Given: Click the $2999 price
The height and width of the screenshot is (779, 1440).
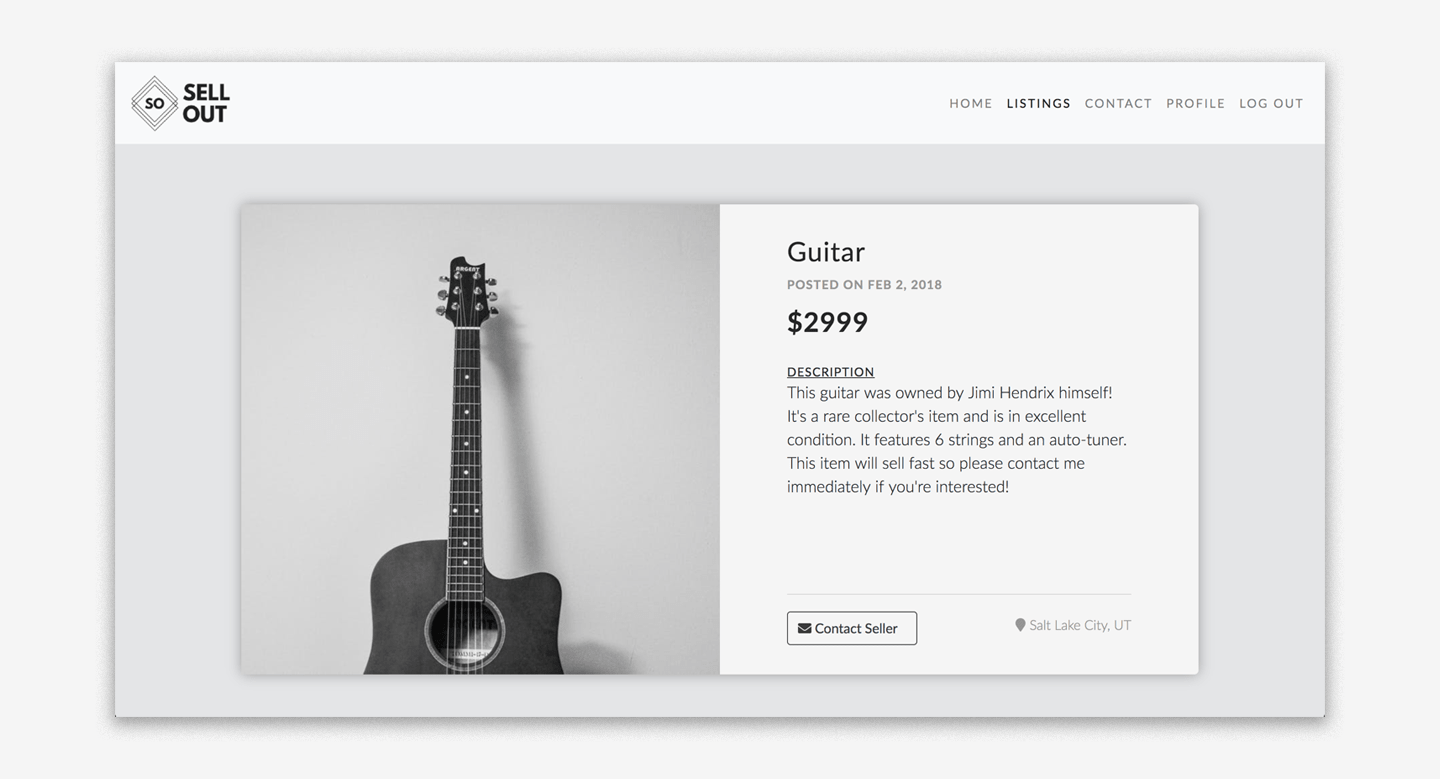Looking at the screenshot, I should point(827,322).
